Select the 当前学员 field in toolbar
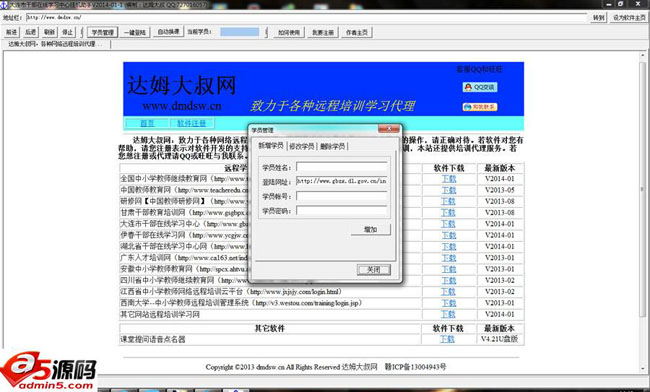650x392 pixels. [240, 32]
